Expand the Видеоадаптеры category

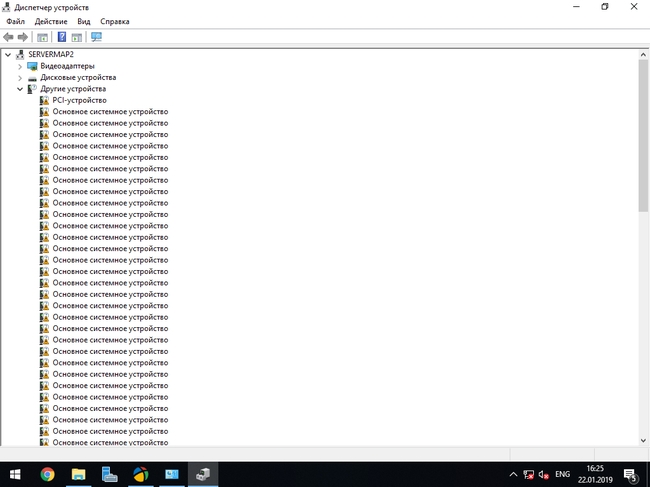(19, 66)
